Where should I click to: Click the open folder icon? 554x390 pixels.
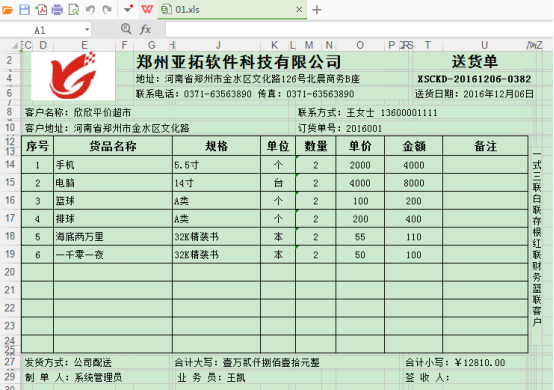7,10
